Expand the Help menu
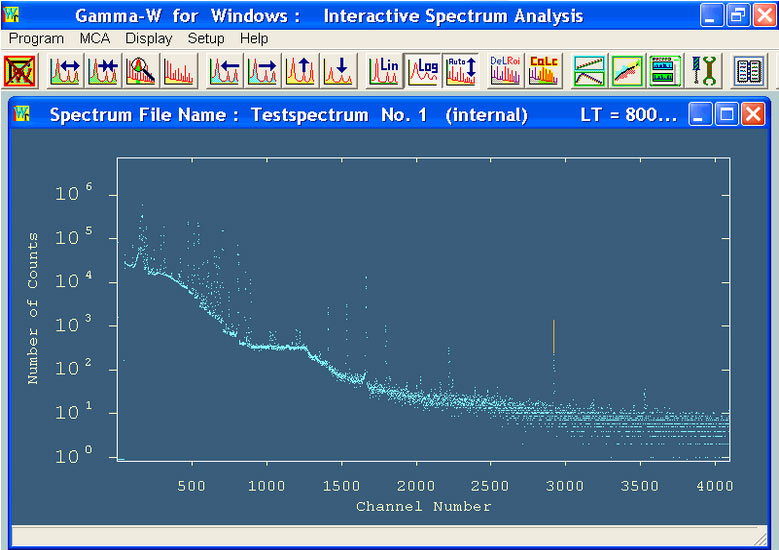 pyautogui.click(x=254, y=38)
